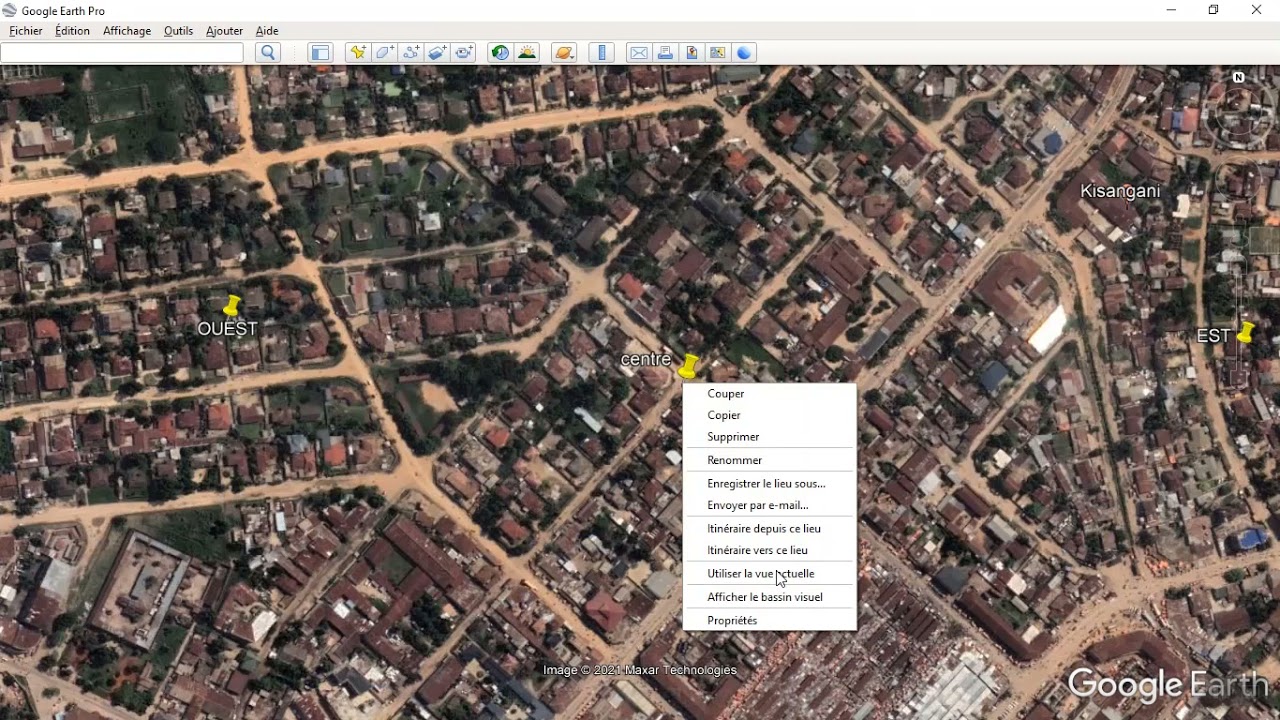Choose Couper in the context menu
The width and height of the screenshot is (1280, 720).
tap(769, 394)
